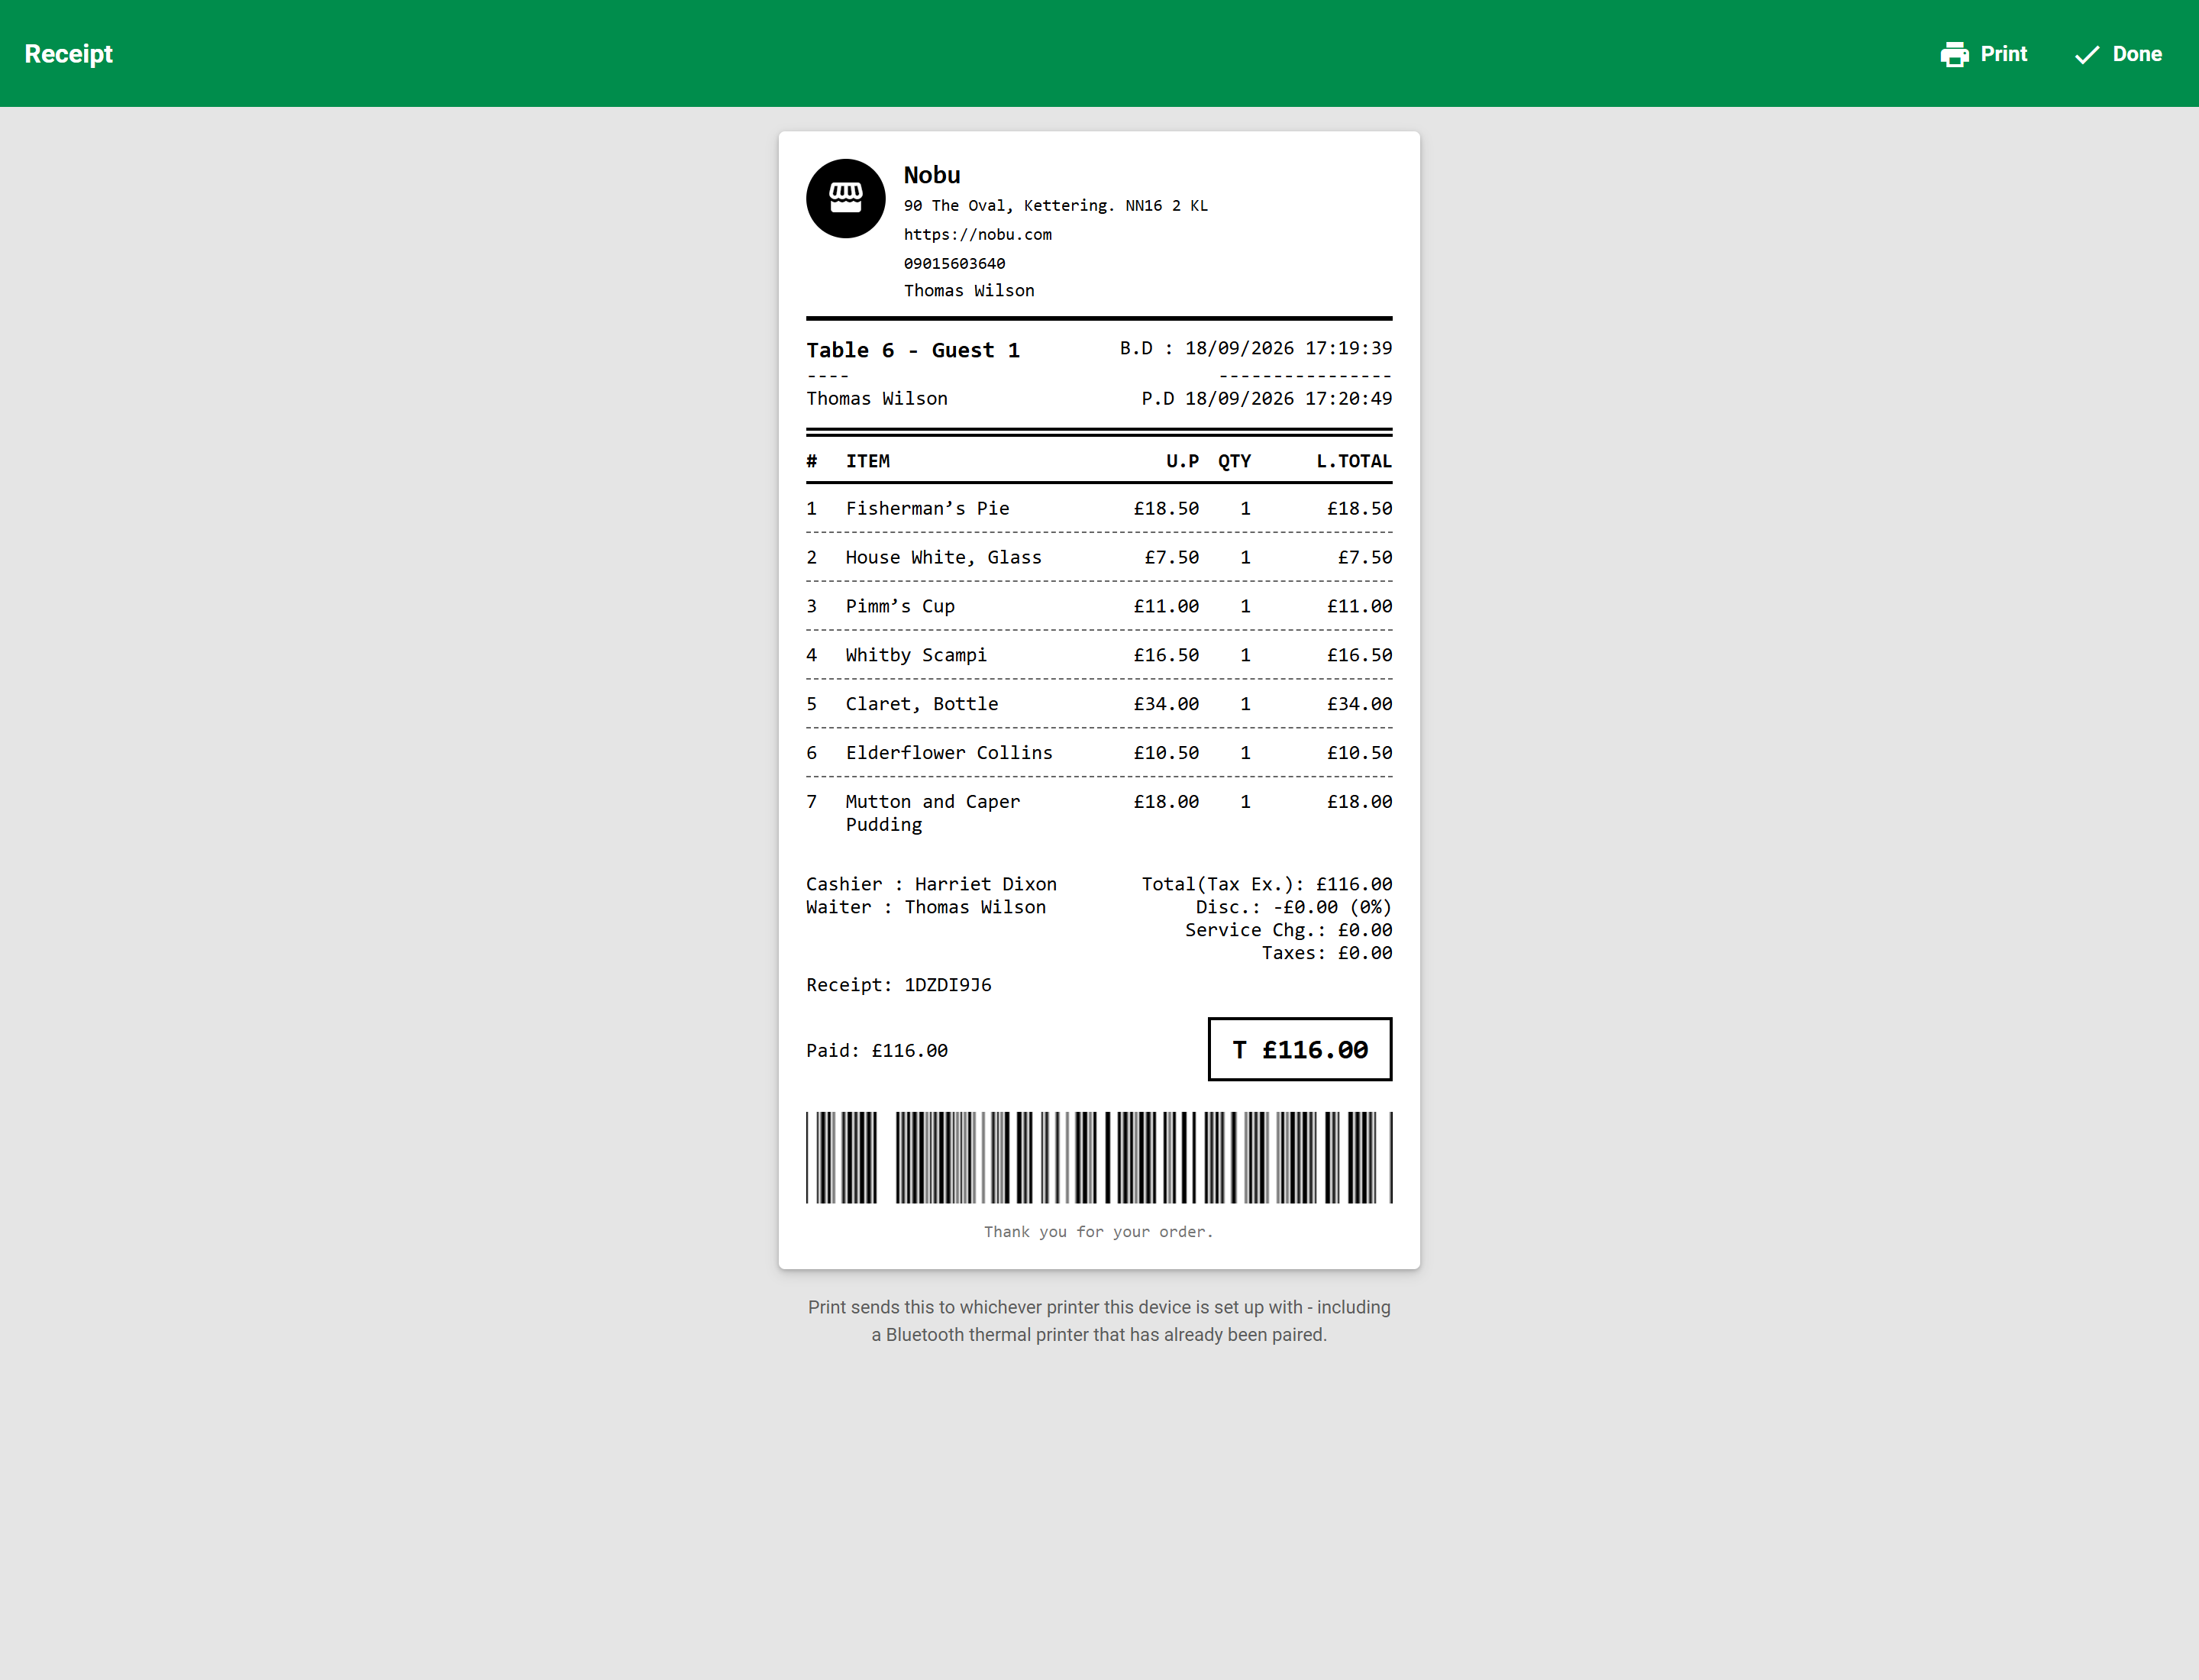Click 'Cashier : Harriet Dixon' line

tap(931, 884)
